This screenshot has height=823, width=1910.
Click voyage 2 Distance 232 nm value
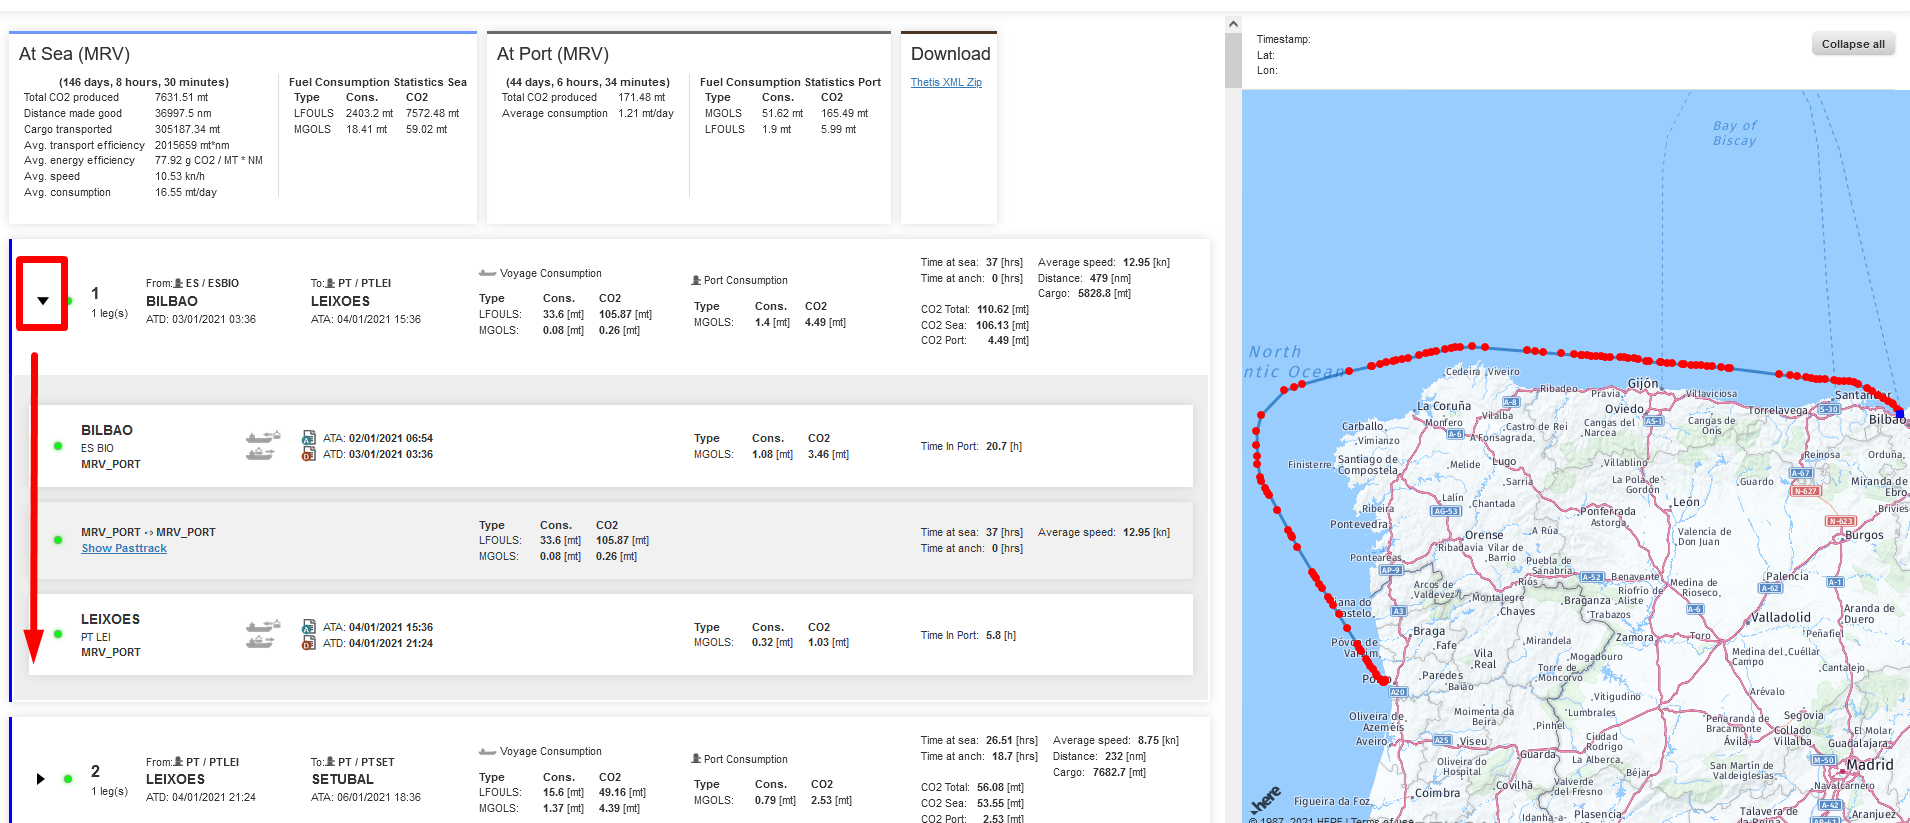tap(1125, 756)
